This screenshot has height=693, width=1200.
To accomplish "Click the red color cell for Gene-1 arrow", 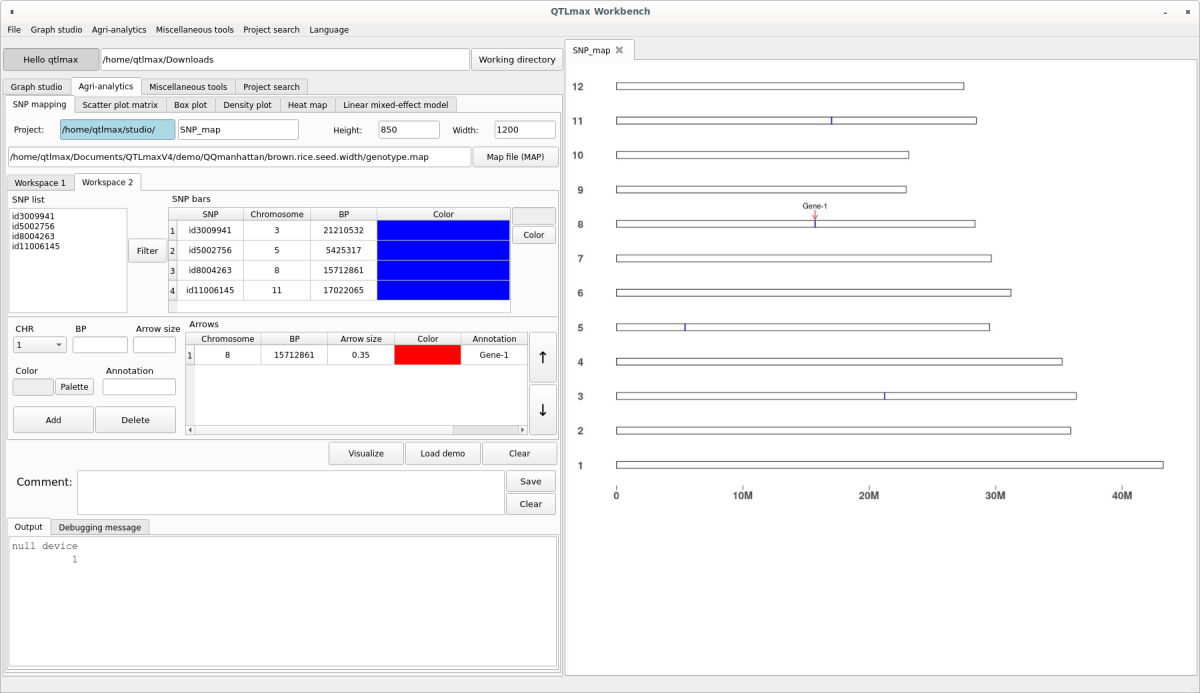I will coord(427,355).
